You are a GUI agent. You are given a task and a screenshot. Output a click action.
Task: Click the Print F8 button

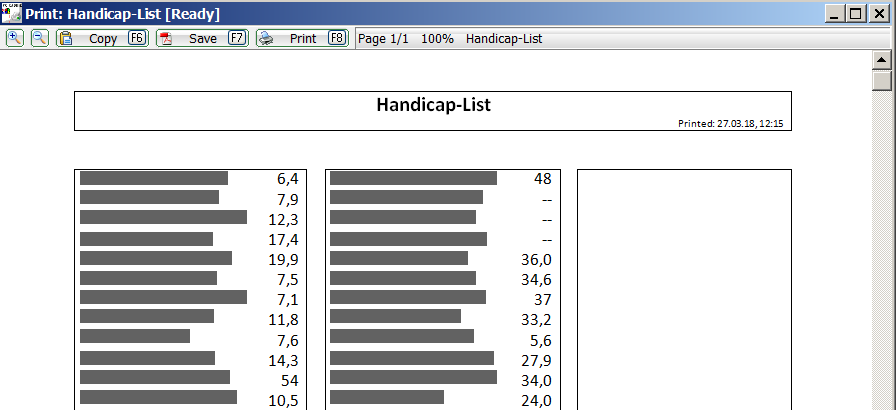(302, 38)
